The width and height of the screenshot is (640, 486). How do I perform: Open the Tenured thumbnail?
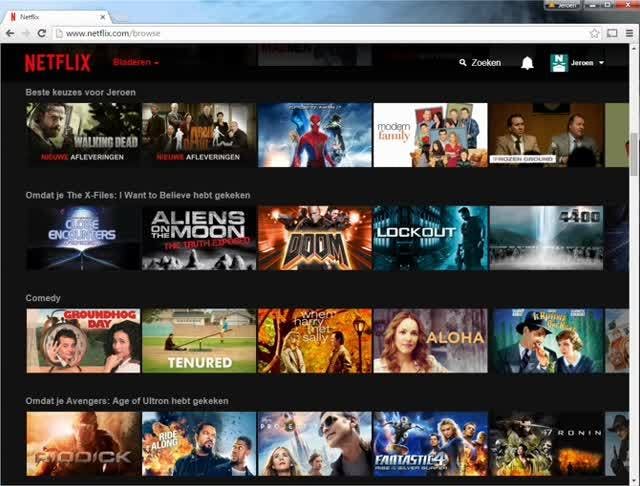199,341
